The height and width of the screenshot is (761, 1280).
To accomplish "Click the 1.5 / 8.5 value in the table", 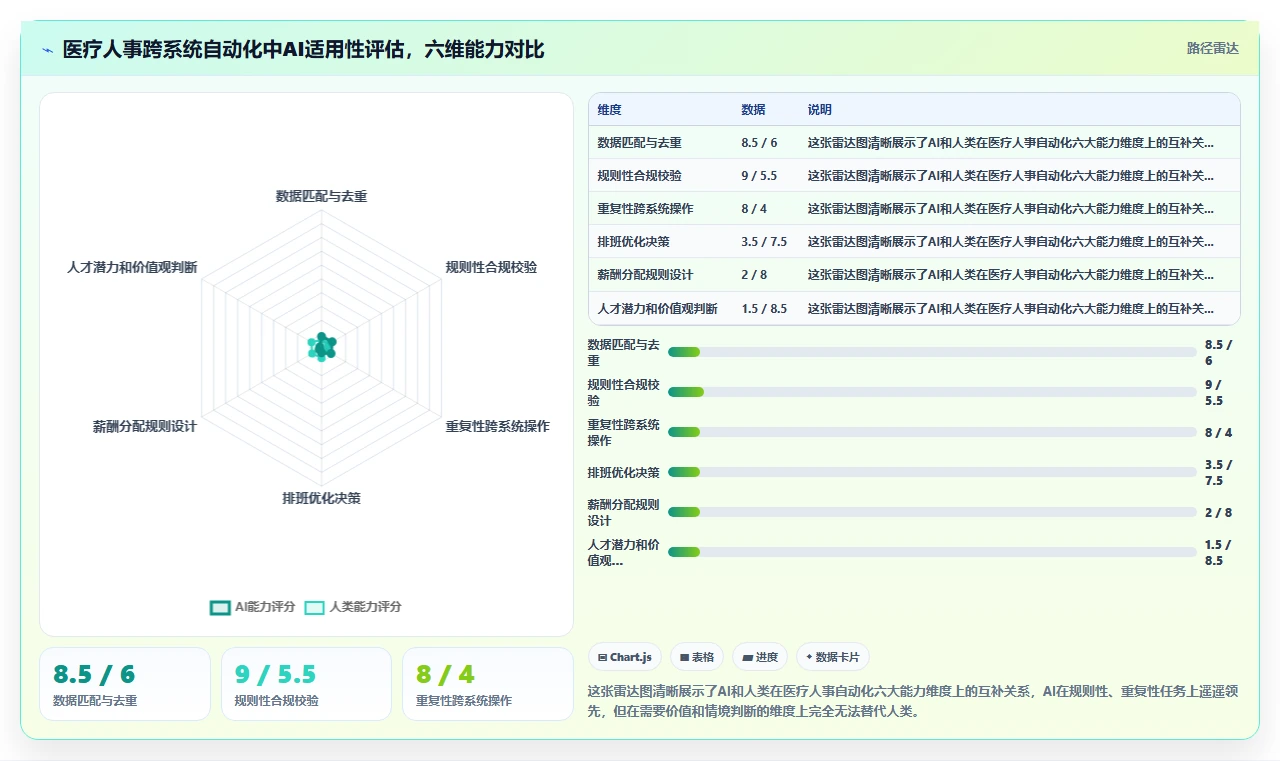I will pyautogui.click(x=764, y=309).
